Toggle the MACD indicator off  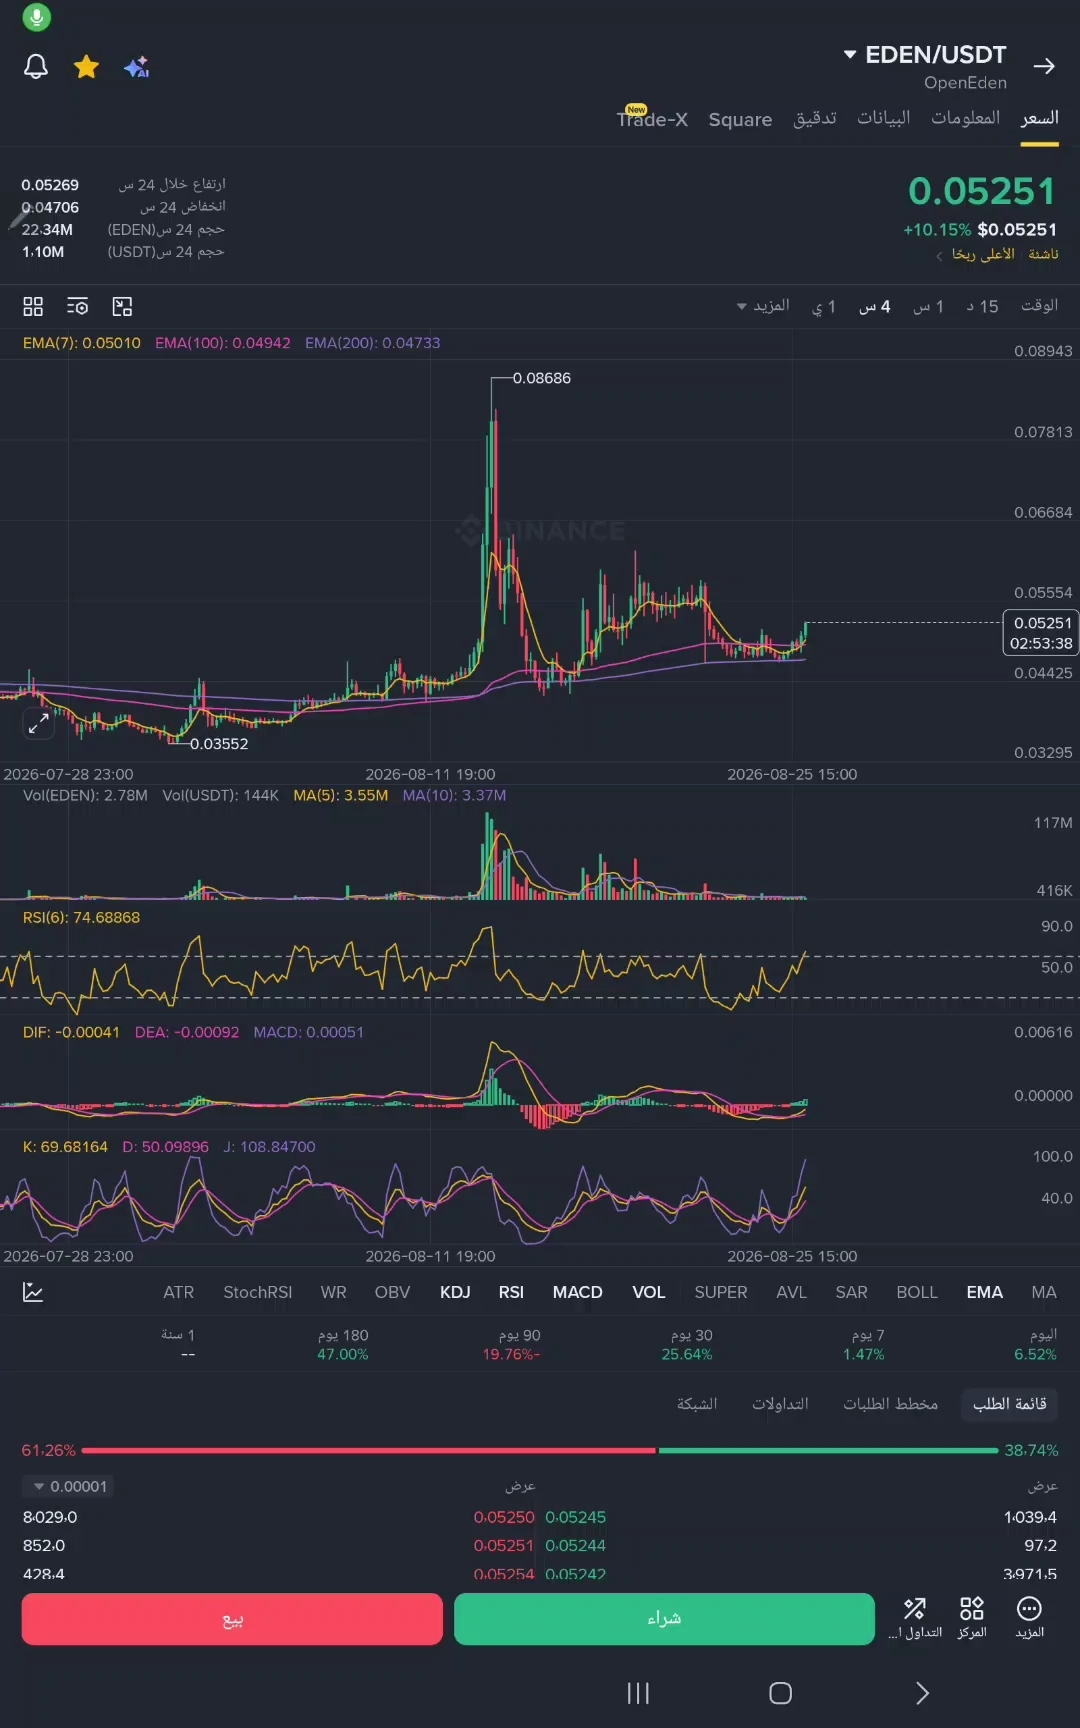[x=578, y=1292]
